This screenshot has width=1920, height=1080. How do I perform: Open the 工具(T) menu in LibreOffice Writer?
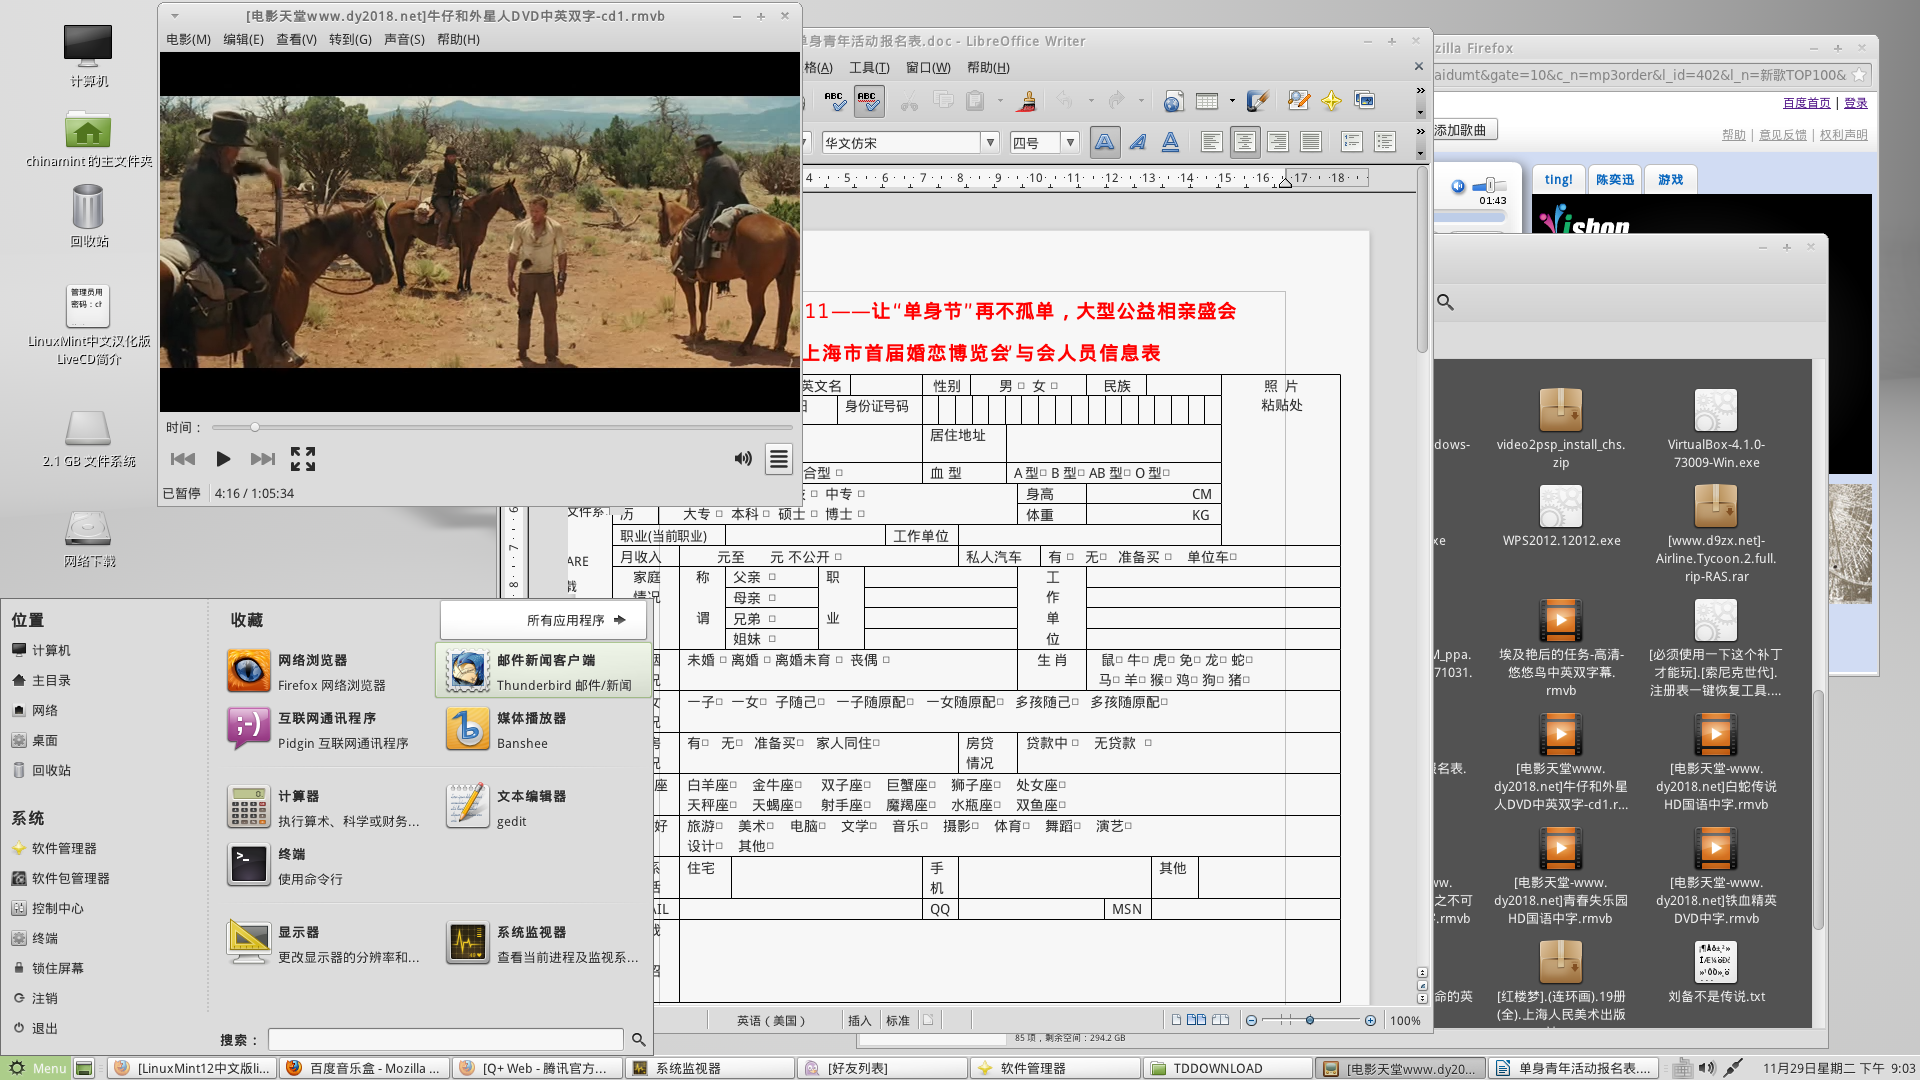pyautogui.click(x=869, y=67)
